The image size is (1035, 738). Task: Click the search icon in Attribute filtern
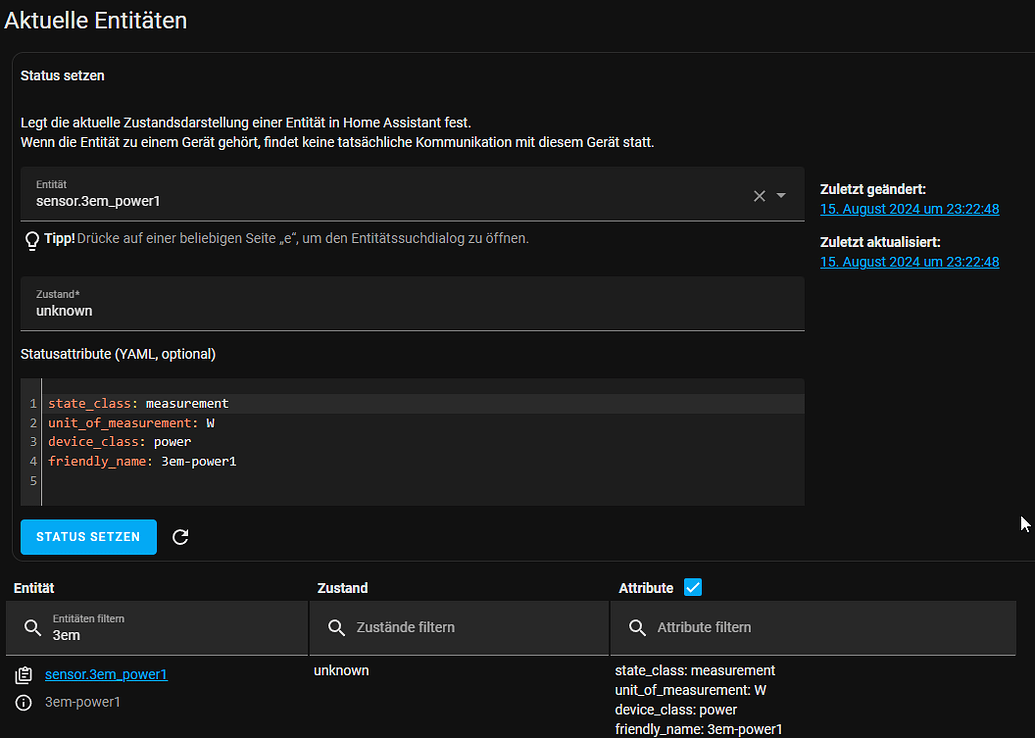pos(637,628)
